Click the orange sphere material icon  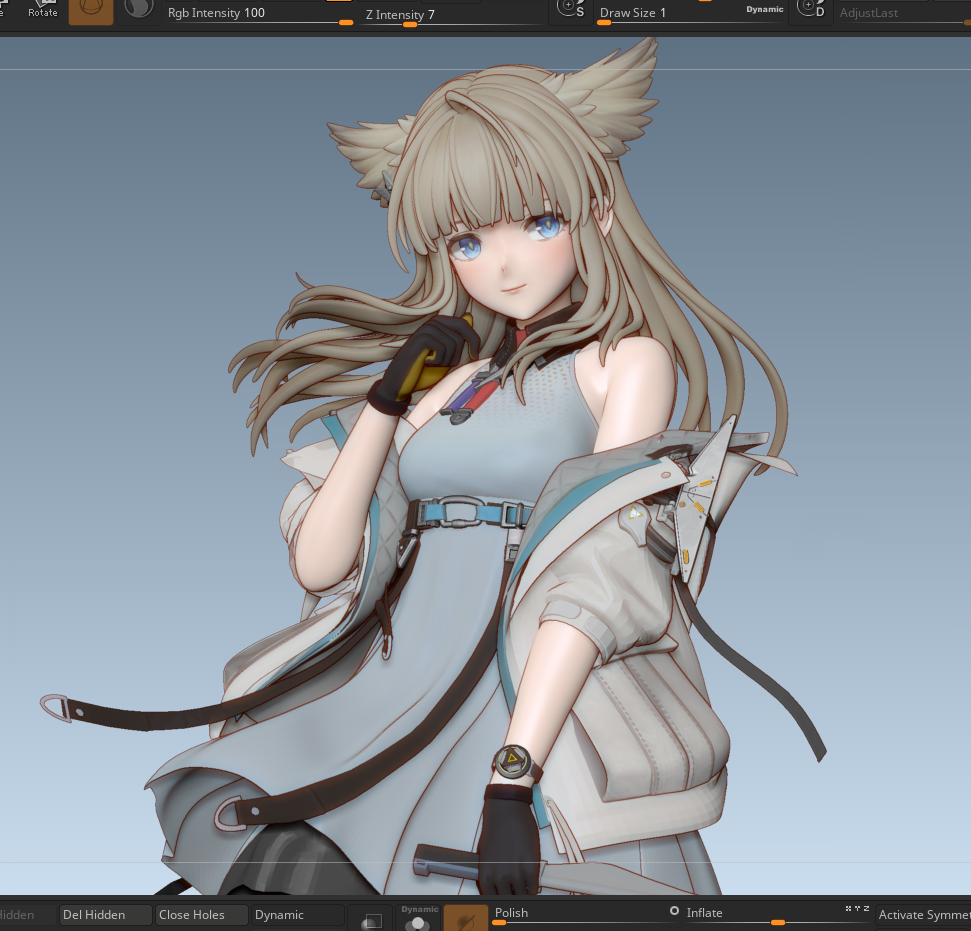pos(91,12)
